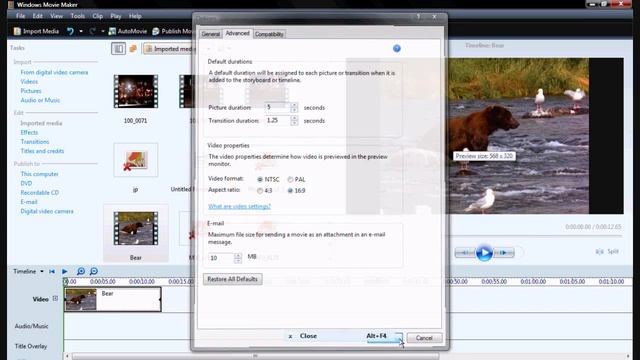Select the jp picture thumbnail with red X
The image size is (640, 360).
pyautogui.click(x=136, y=160)
